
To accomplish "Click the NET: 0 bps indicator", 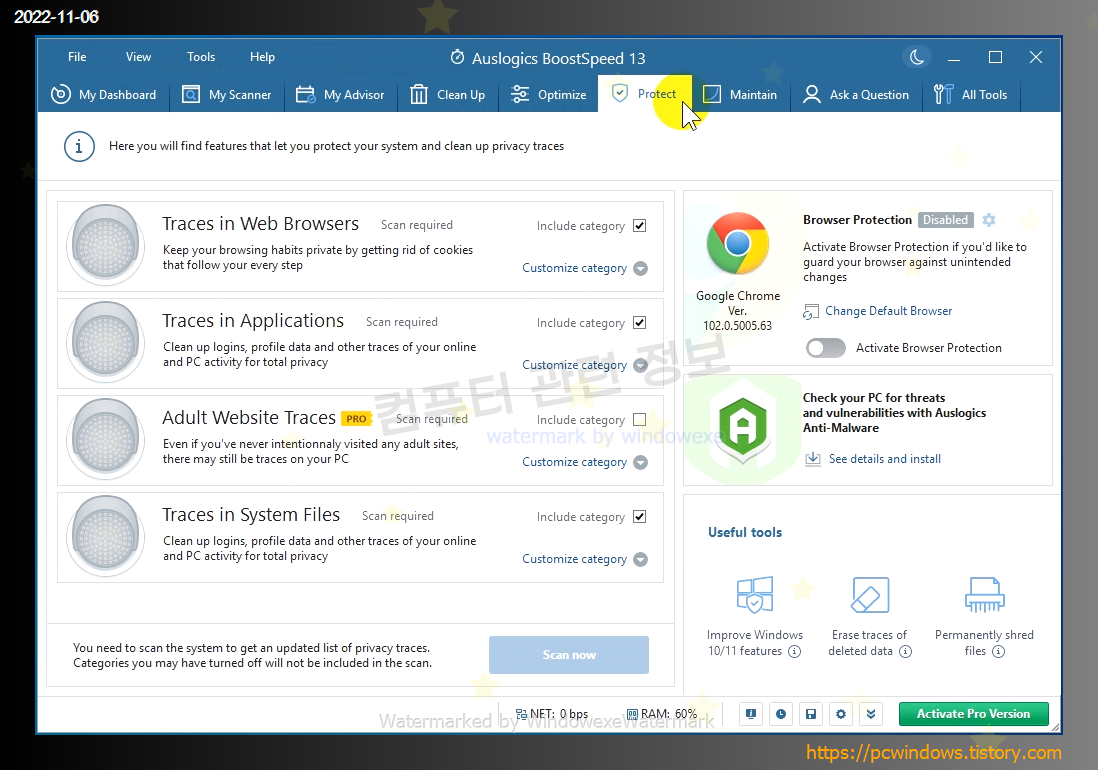I will click(x=552, y=714).
